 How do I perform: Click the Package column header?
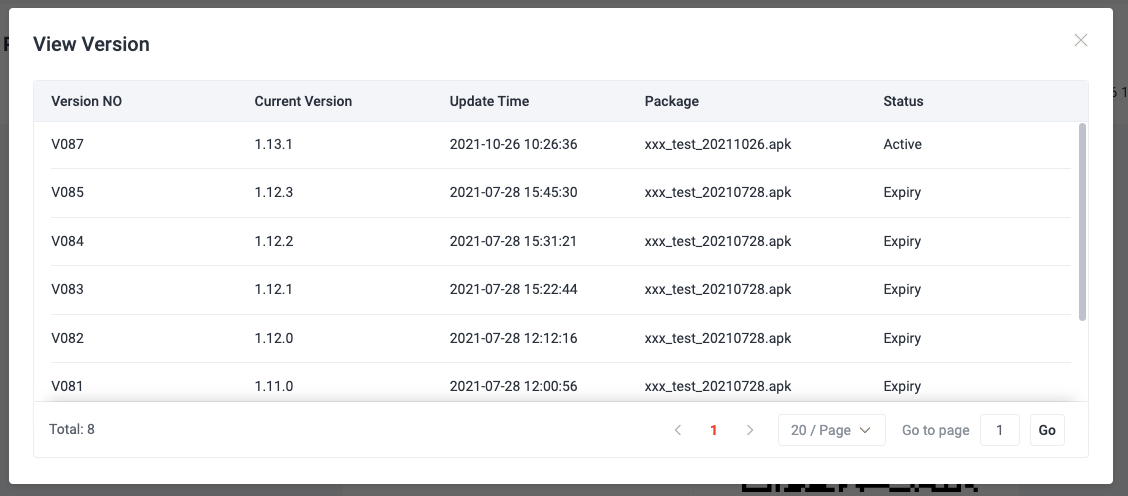click(x=671, y=102)
